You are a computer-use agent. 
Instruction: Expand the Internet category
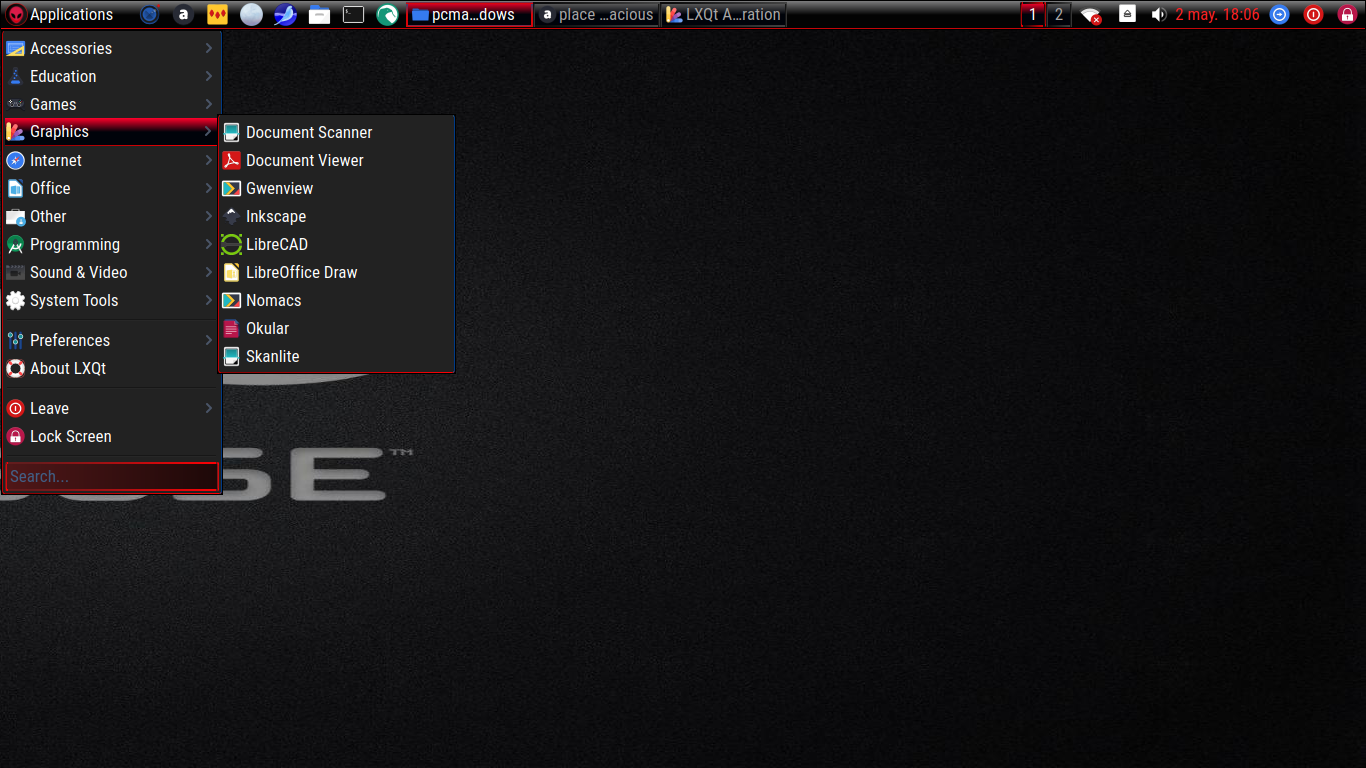pyautogui.click(x=111, y=160)
